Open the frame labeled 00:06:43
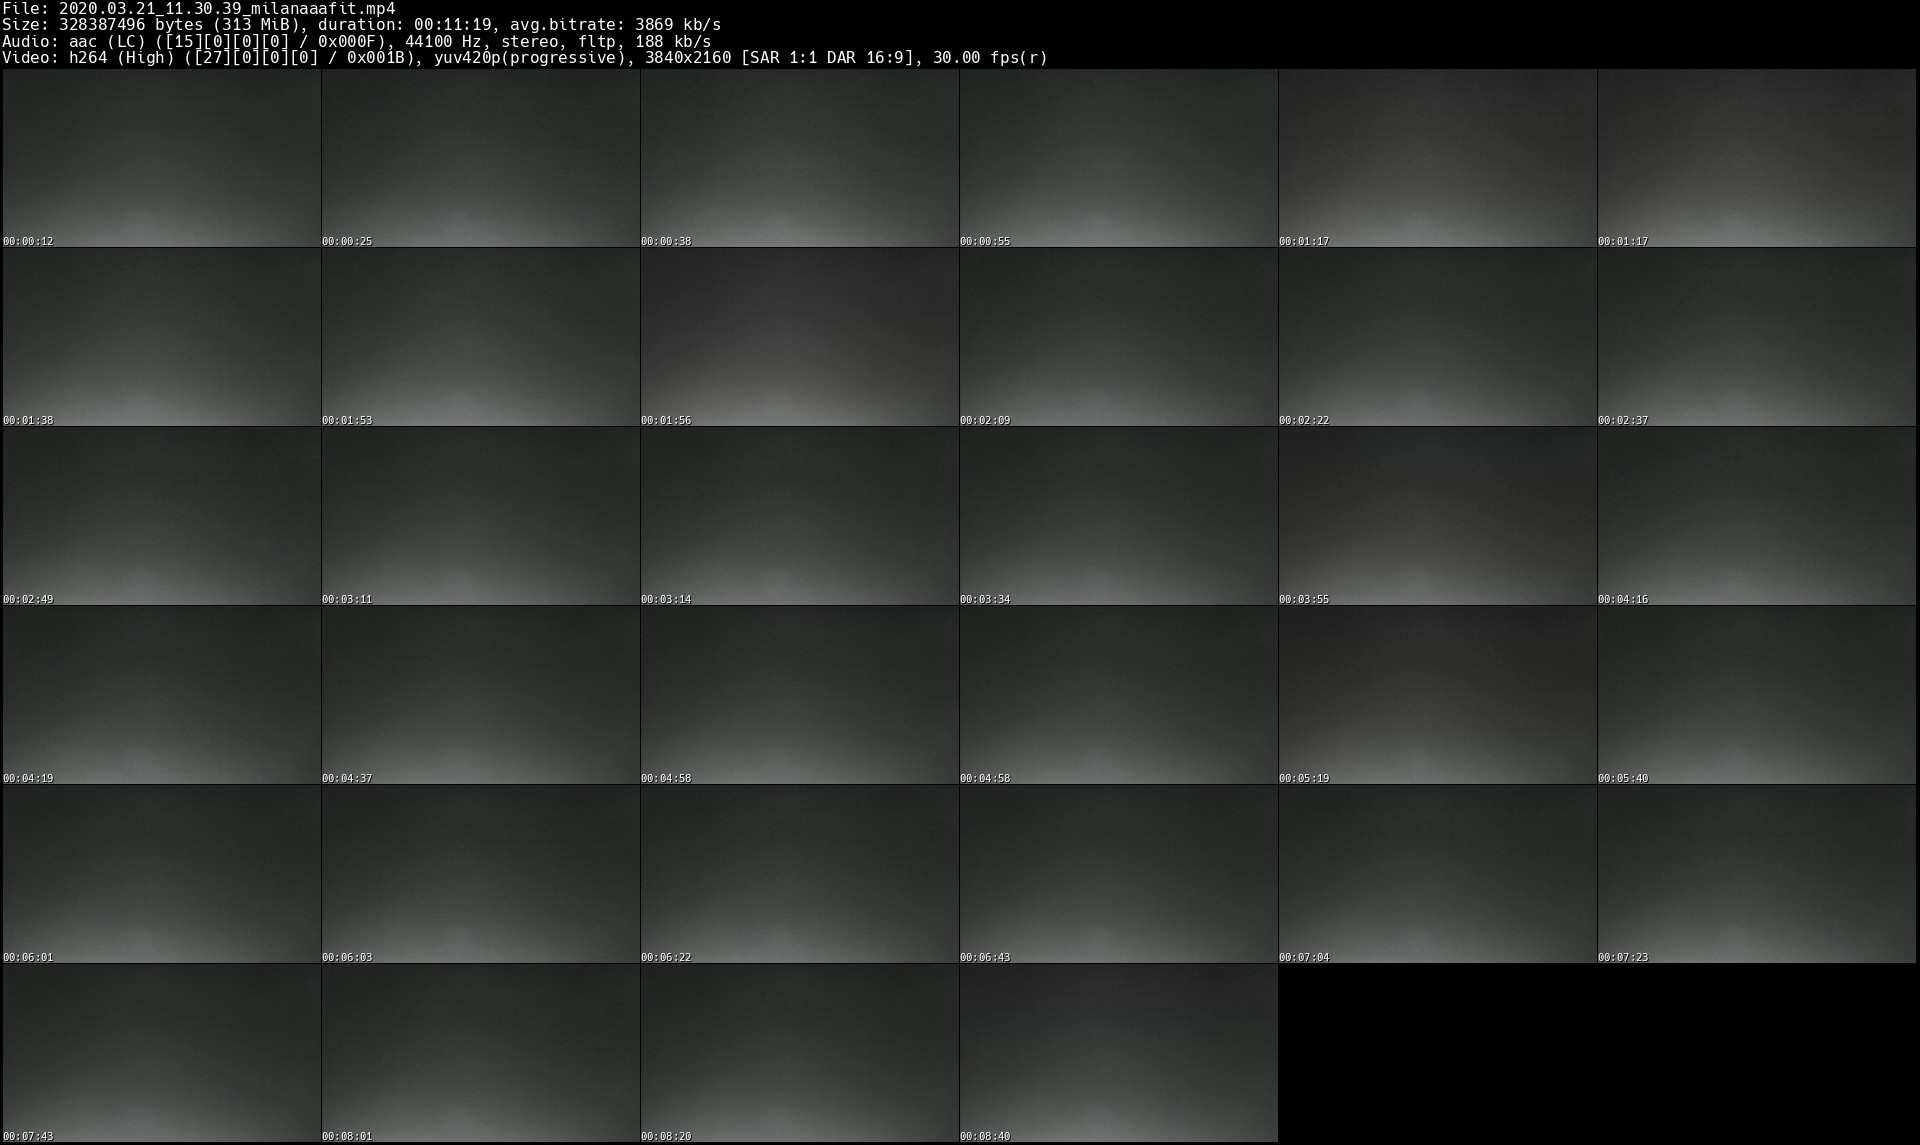 [1119, 874]
